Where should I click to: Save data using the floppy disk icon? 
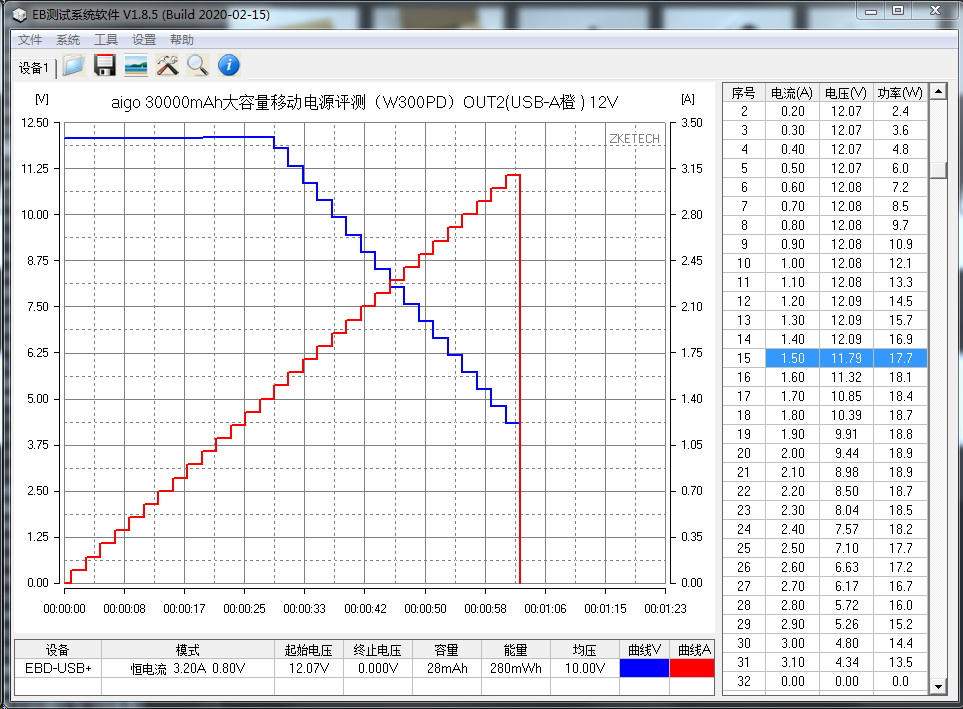pyautogui.click(x=105, y=65)
